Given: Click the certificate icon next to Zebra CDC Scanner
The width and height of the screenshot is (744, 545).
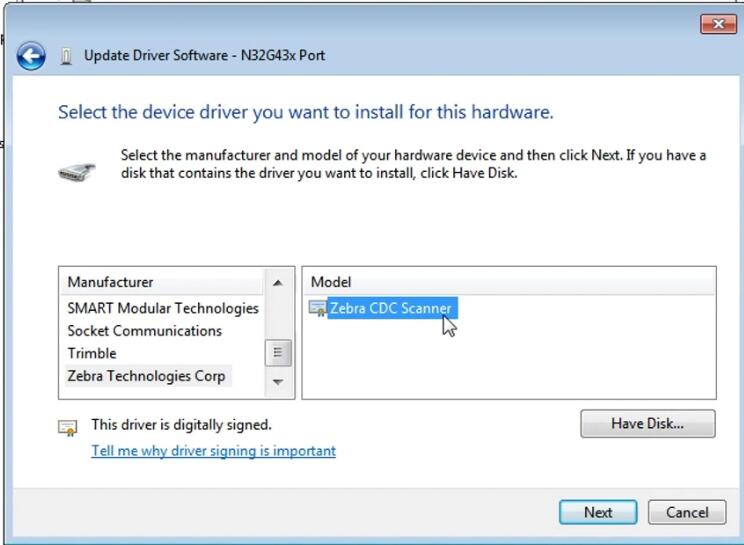Looking at the screenshot, I should [317, 308].
